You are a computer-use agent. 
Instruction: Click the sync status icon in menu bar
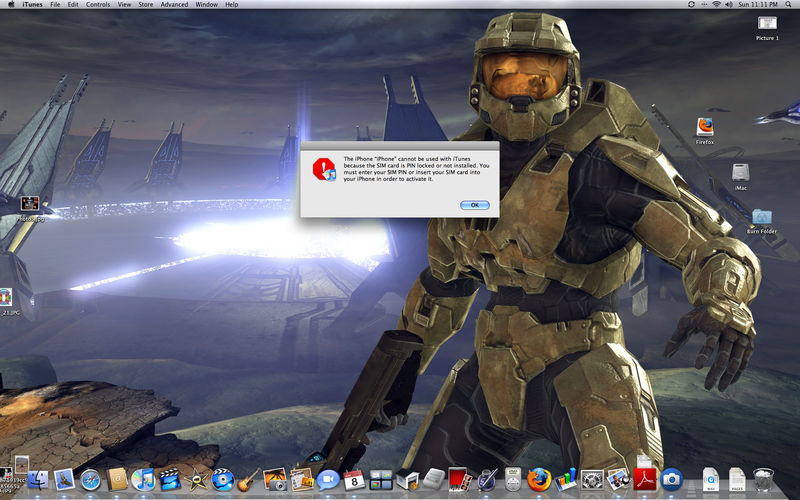pyautogui.click(x=691, y=4)
